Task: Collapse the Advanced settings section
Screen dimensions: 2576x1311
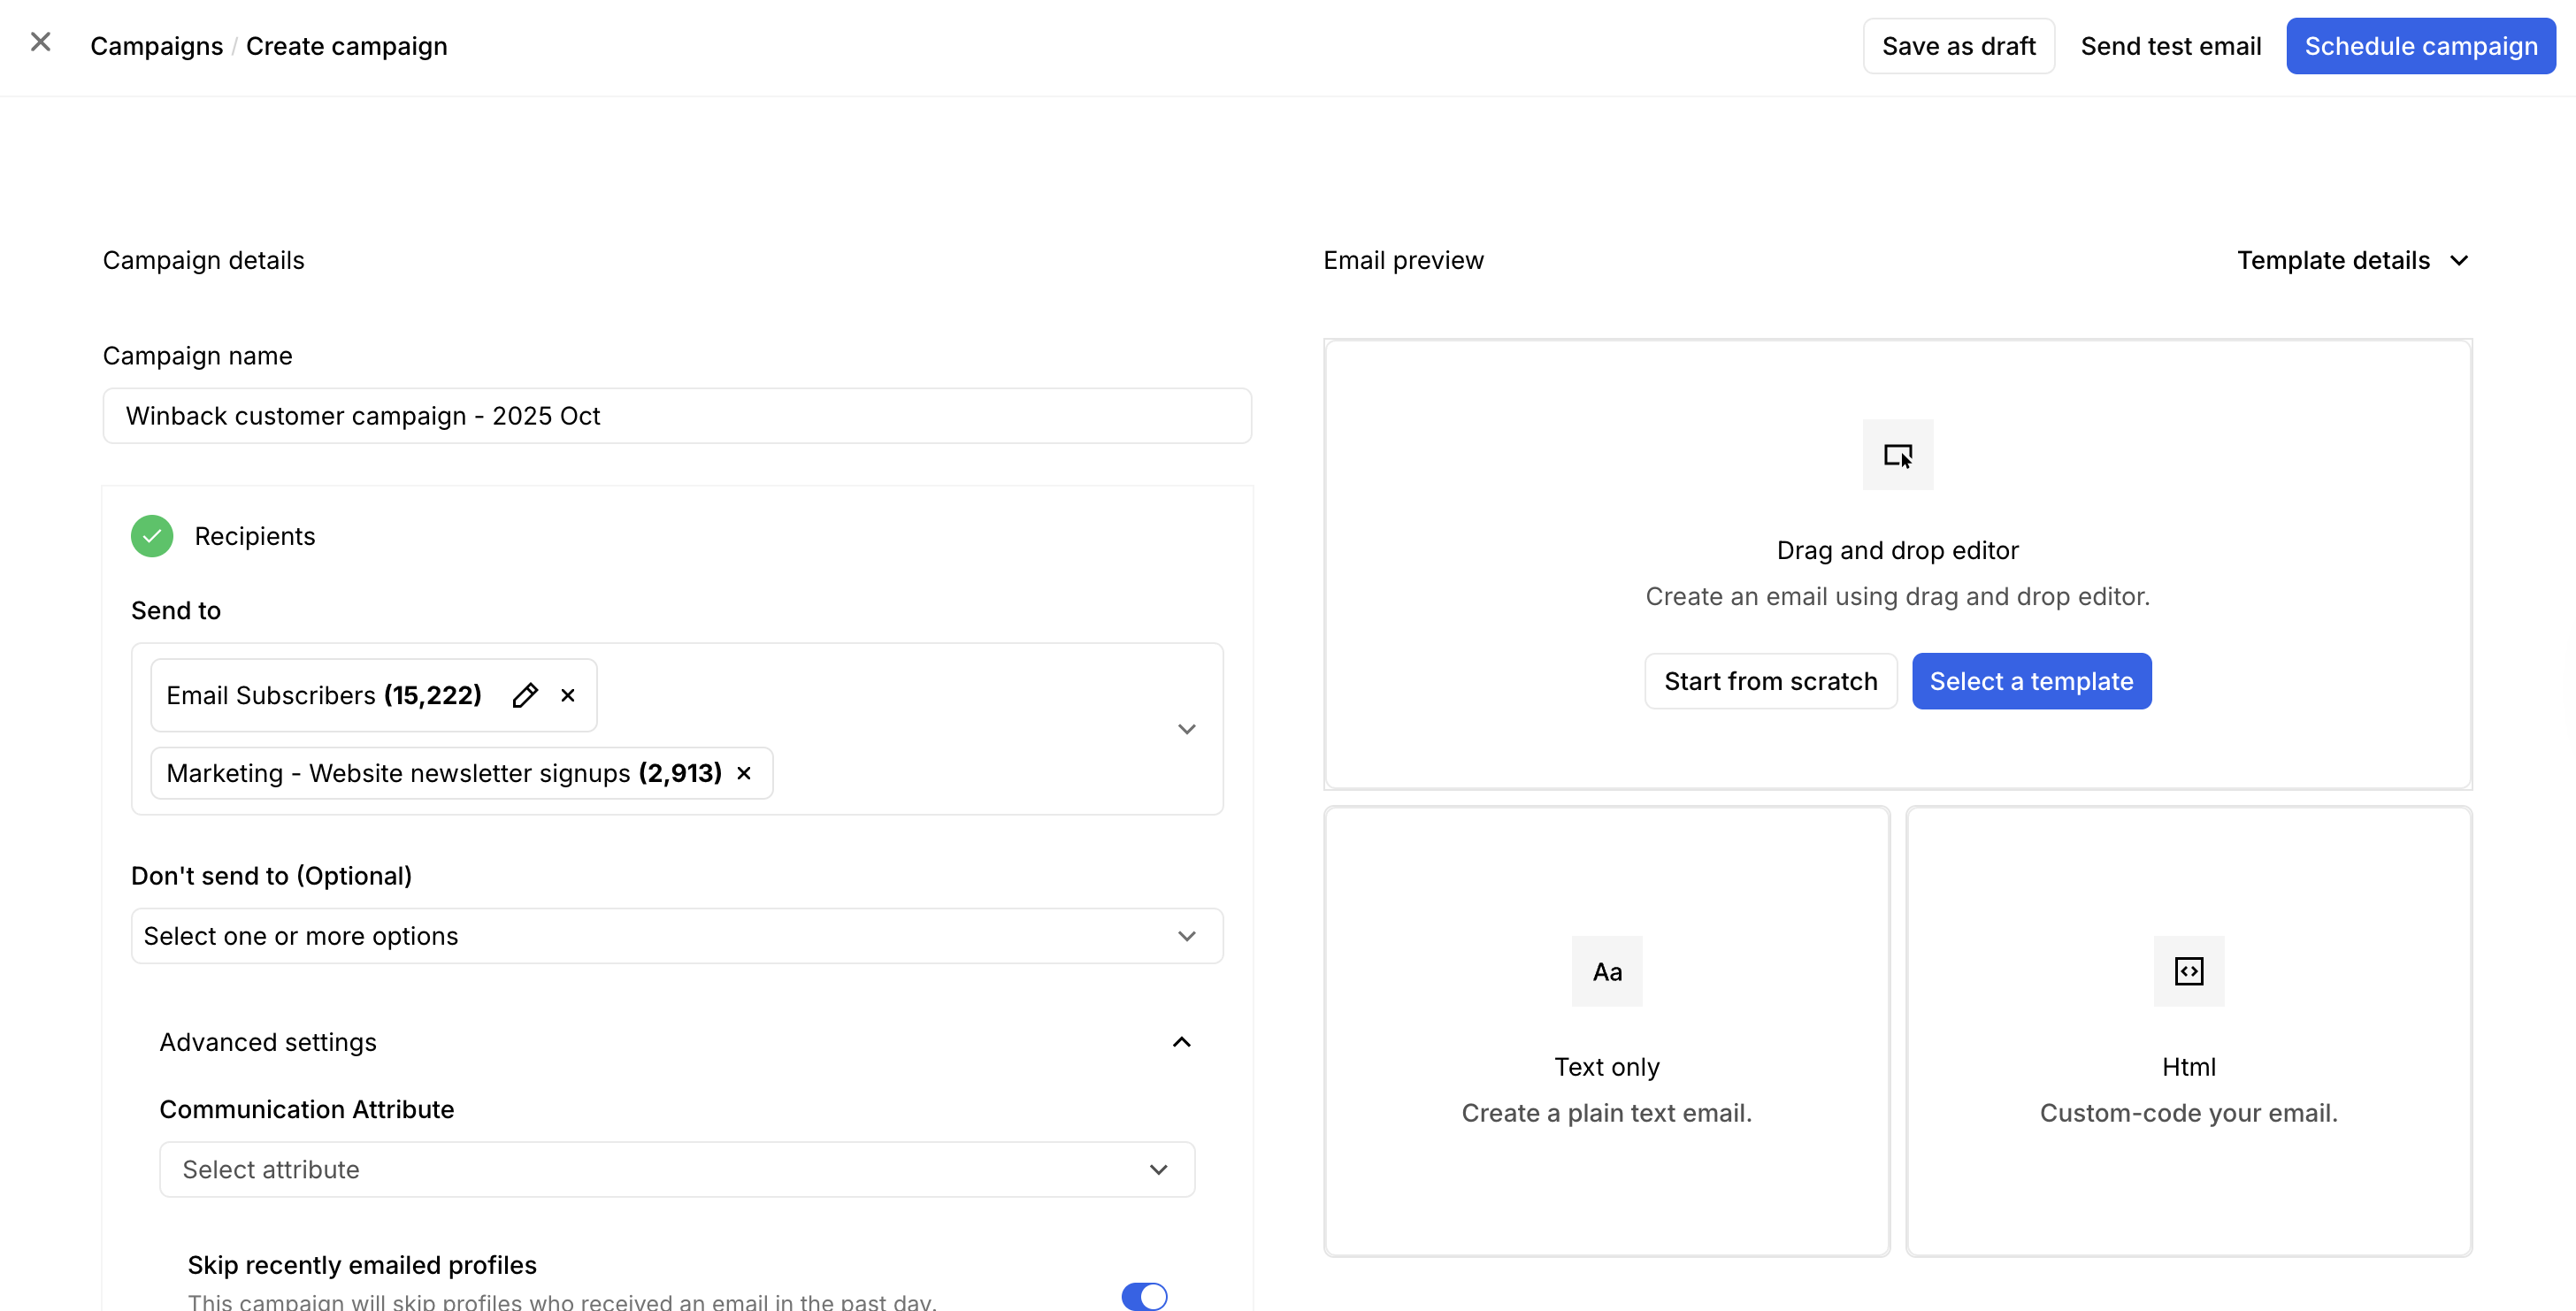Action: pyautogui.click(x=1181, y=1042)
